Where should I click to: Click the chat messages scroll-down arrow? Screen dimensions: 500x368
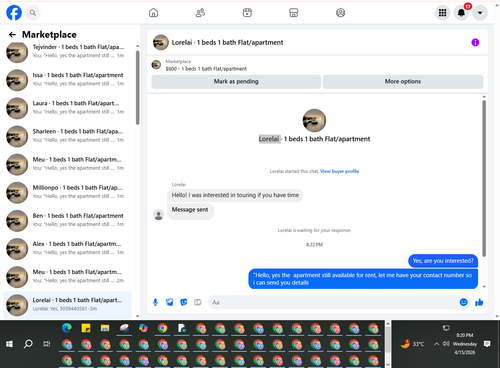coord(484,286)
